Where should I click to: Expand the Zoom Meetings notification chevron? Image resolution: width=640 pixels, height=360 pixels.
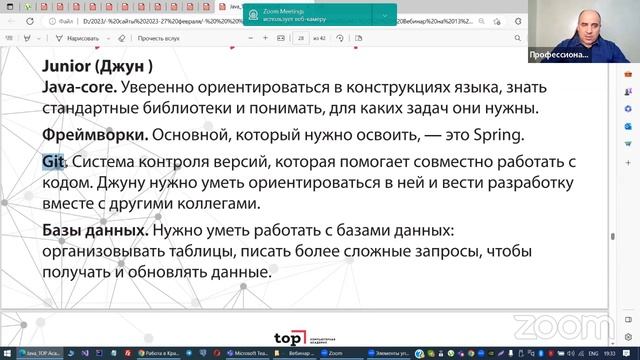(384, 15)
